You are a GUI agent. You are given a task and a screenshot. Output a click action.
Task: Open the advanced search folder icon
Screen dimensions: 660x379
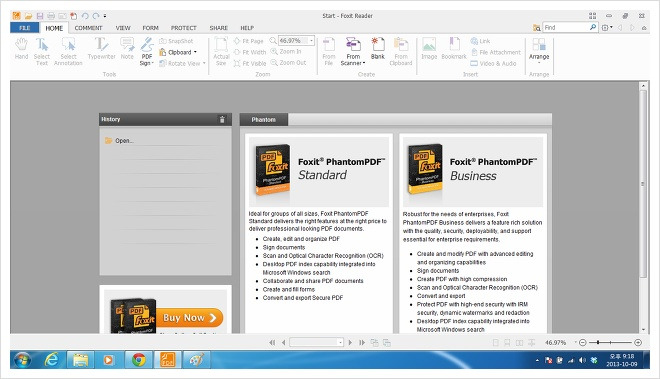click(537, 28)
